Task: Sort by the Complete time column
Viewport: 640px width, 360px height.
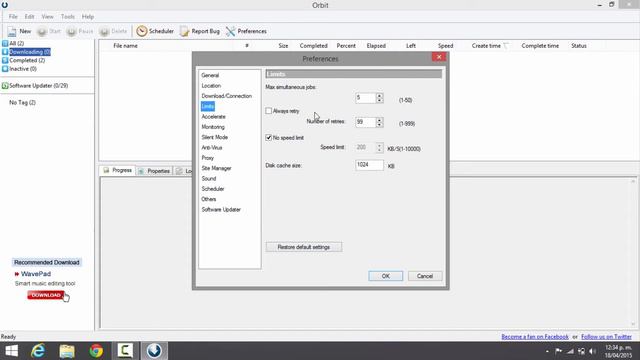Action: pos(540,46)
